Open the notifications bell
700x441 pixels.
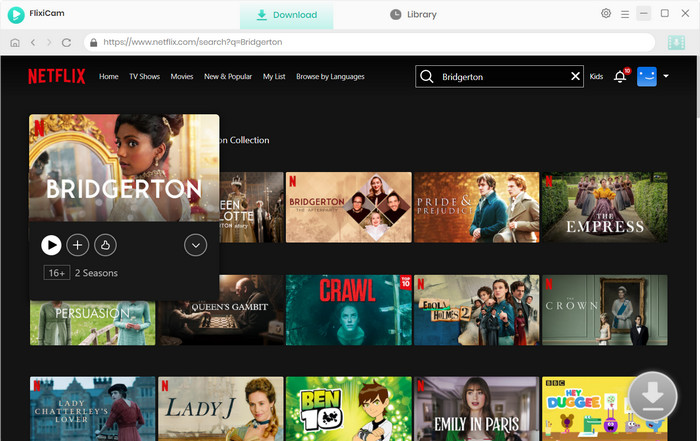[x=620, y=77]
